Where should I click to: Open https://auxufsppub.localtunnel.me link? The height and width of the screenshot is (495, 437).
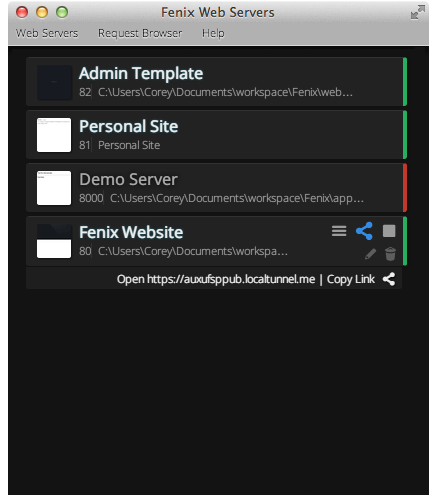(216, 279)
